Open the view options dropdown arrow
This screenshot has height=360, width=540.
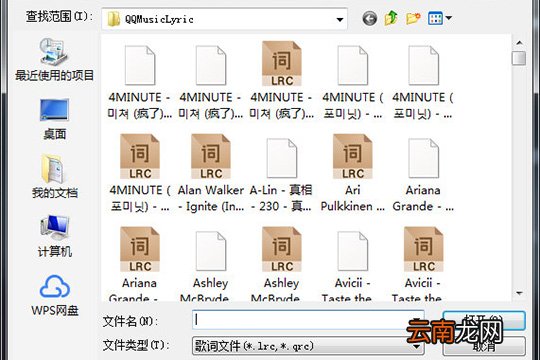[x=449, y=17]
